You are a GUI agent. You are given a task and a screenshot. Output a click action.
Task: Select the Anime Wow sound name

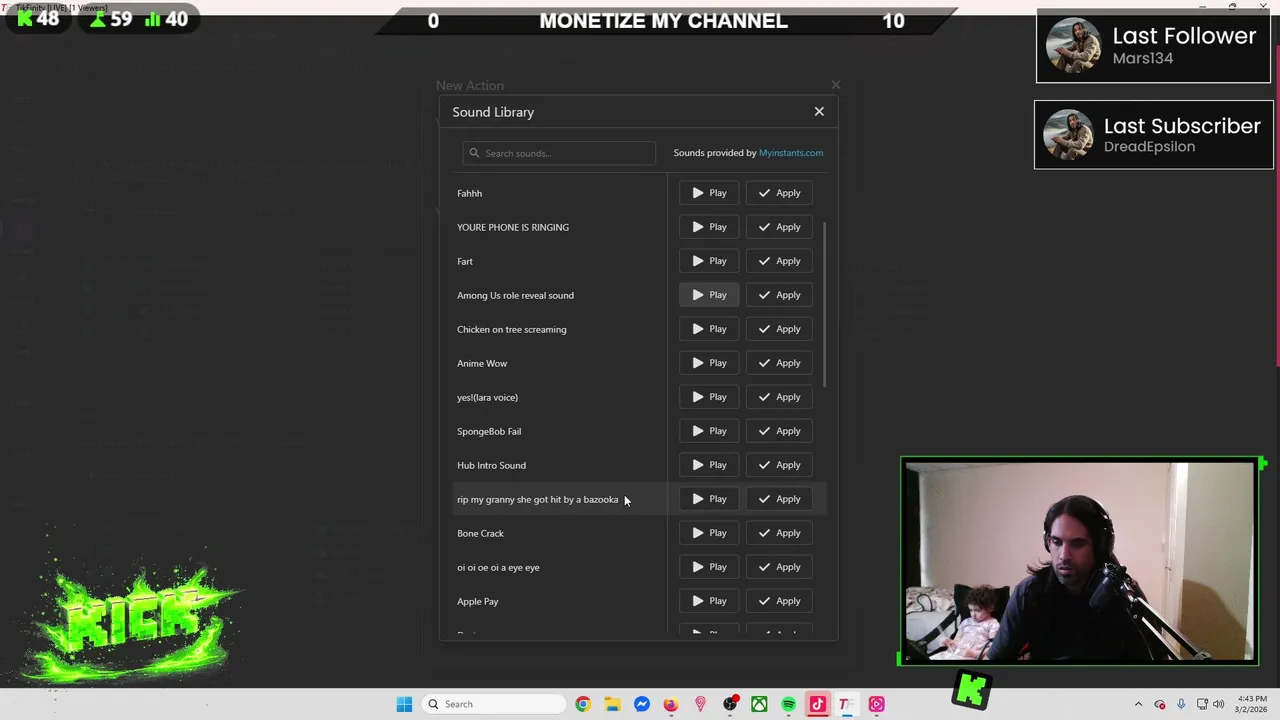pos(482,363)
